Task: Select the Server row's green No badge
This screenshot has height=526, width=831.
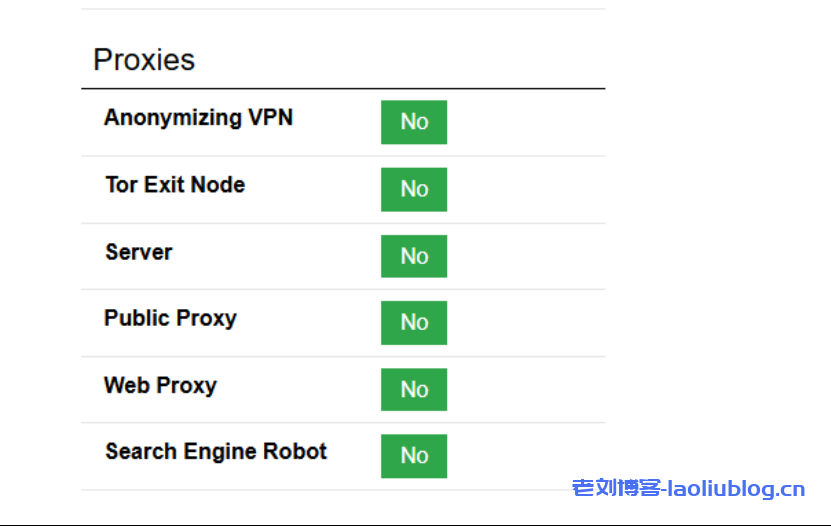Action: tap(414, 256)
